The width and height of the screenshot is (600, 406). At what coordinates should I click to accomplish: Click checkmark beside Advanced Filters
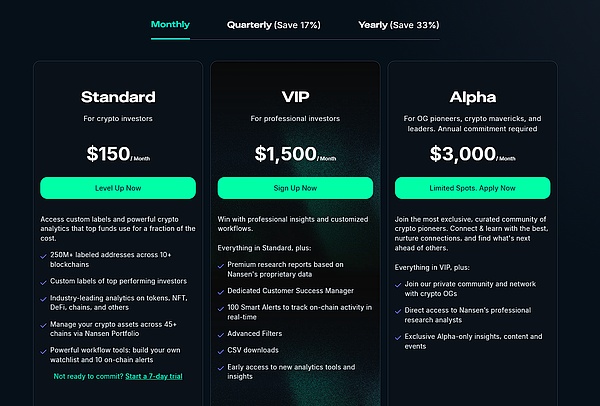tap(220, 333)
